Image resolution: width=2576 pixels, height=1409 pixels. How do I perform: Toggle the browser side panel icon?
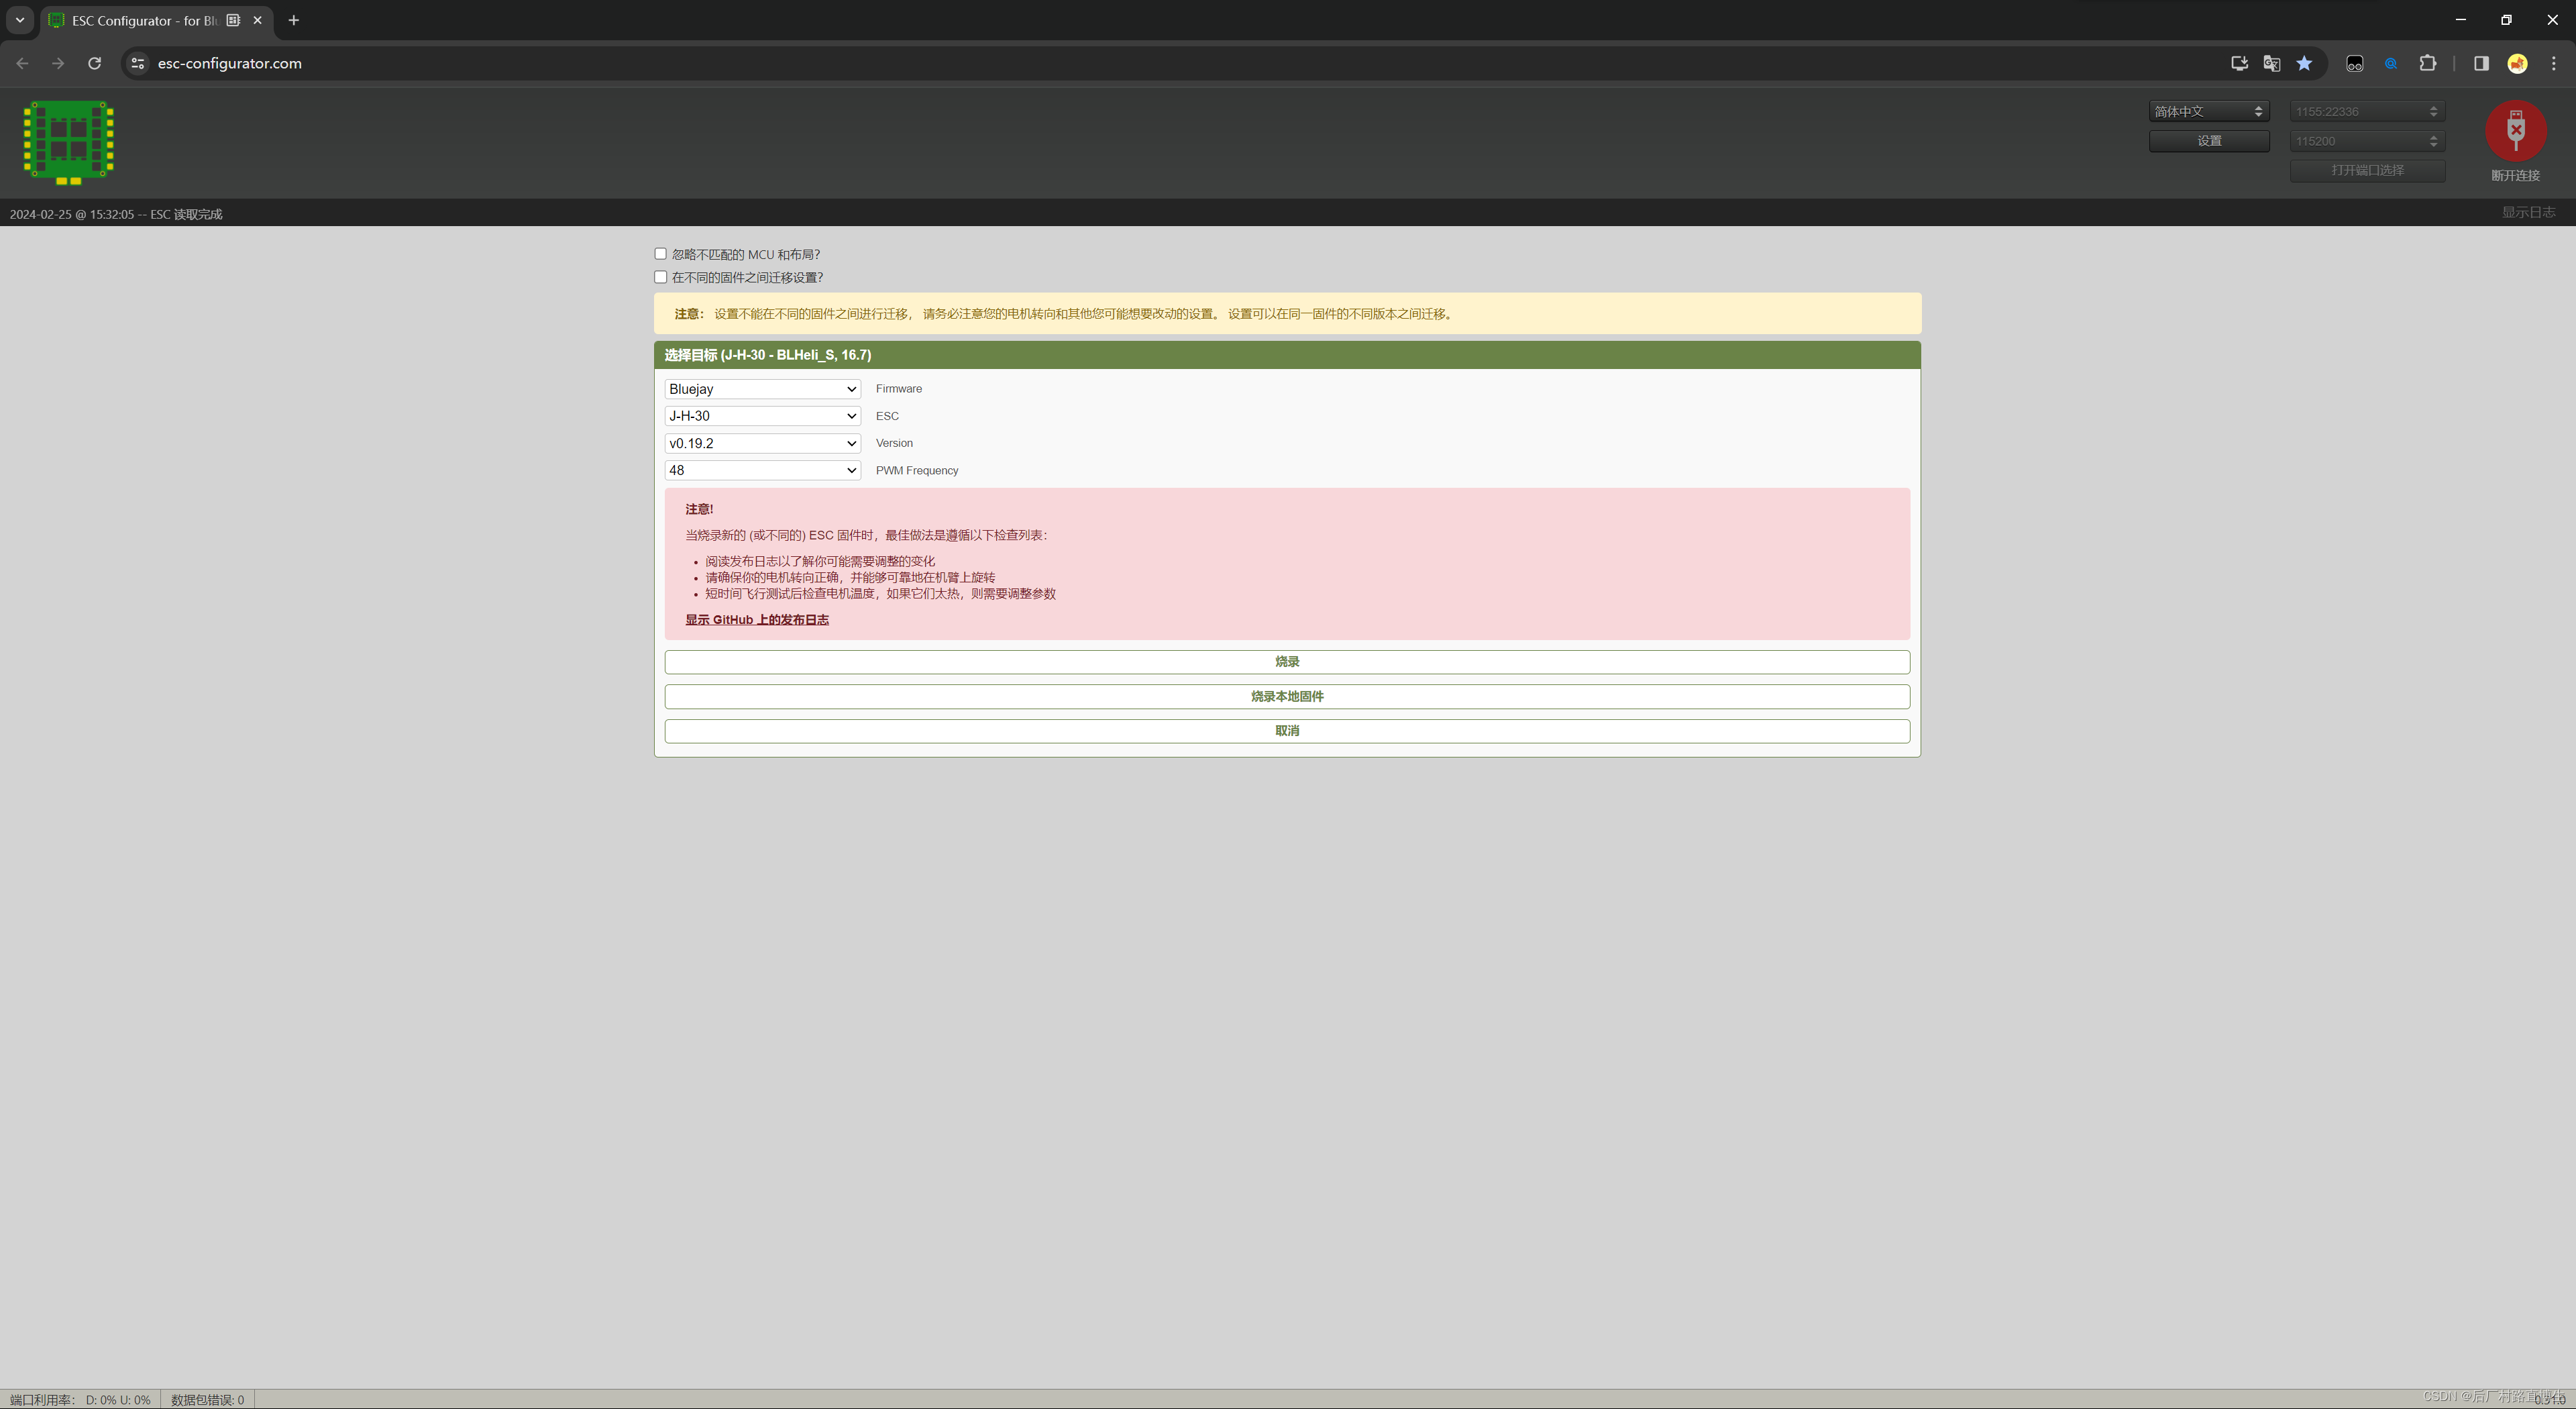[2481, 63]
